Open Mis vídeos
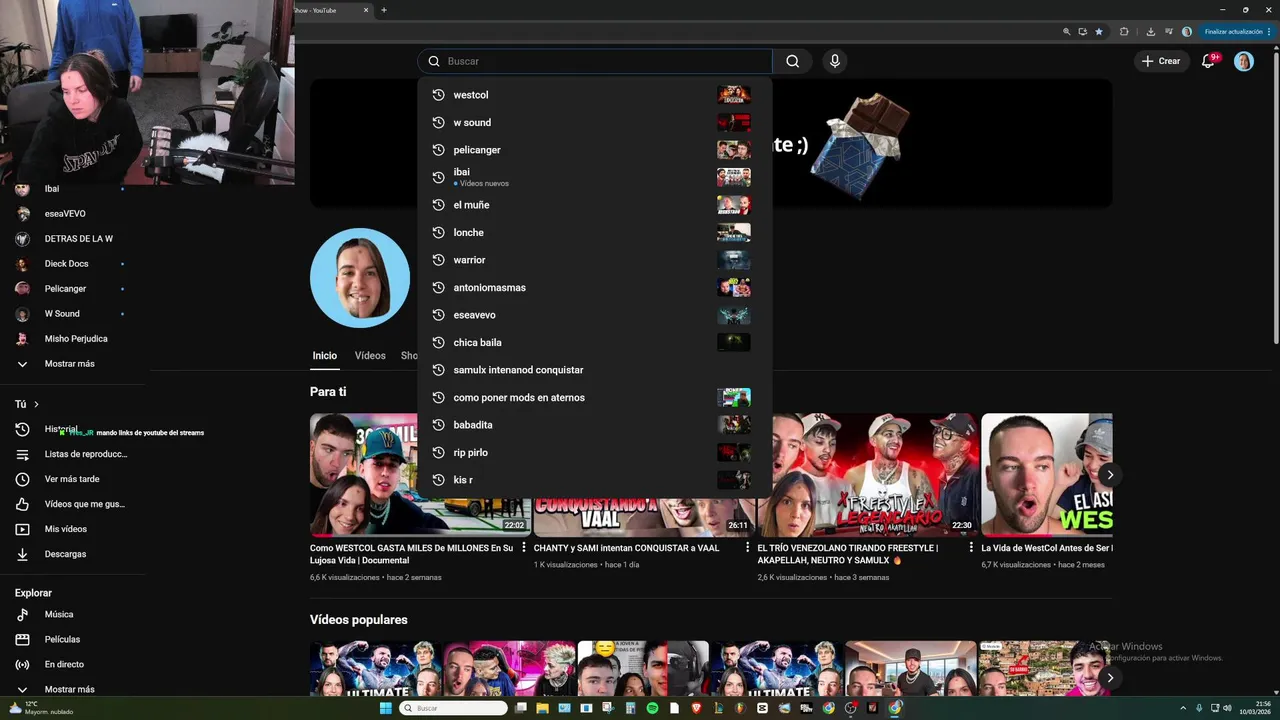This screenshot has width=1280, height=720. (x=72, y=529)
